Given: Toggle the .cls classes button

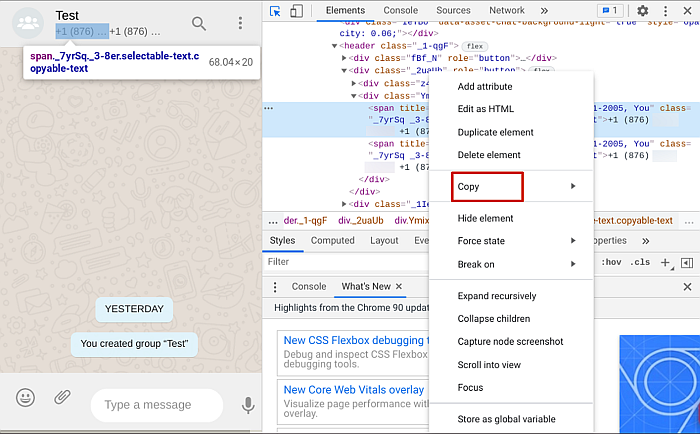Looking at the screenshot, I should tap(640, 262).
